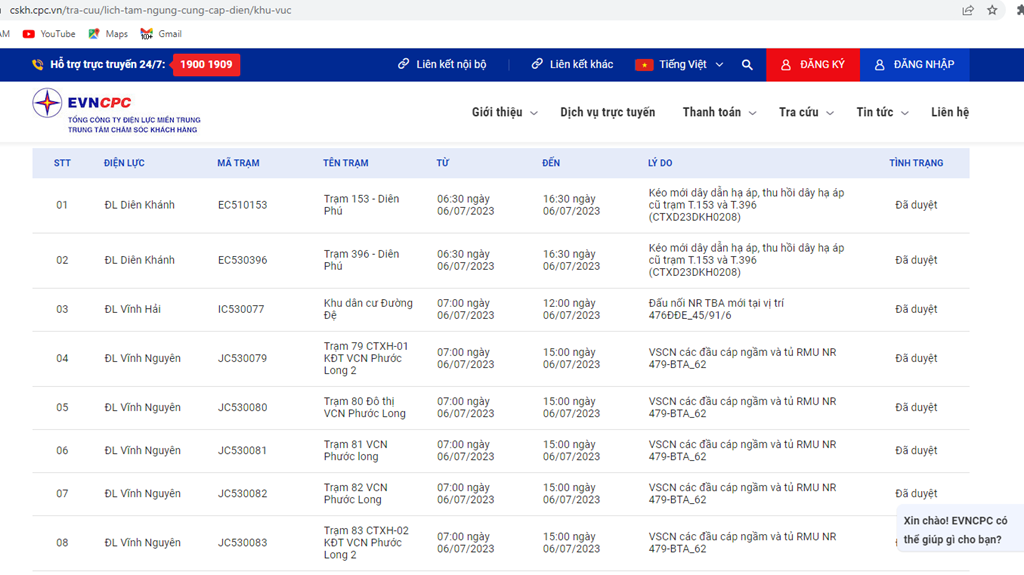Click the Vietnam flag icon

pyautogui.click(x=644, y=65)
